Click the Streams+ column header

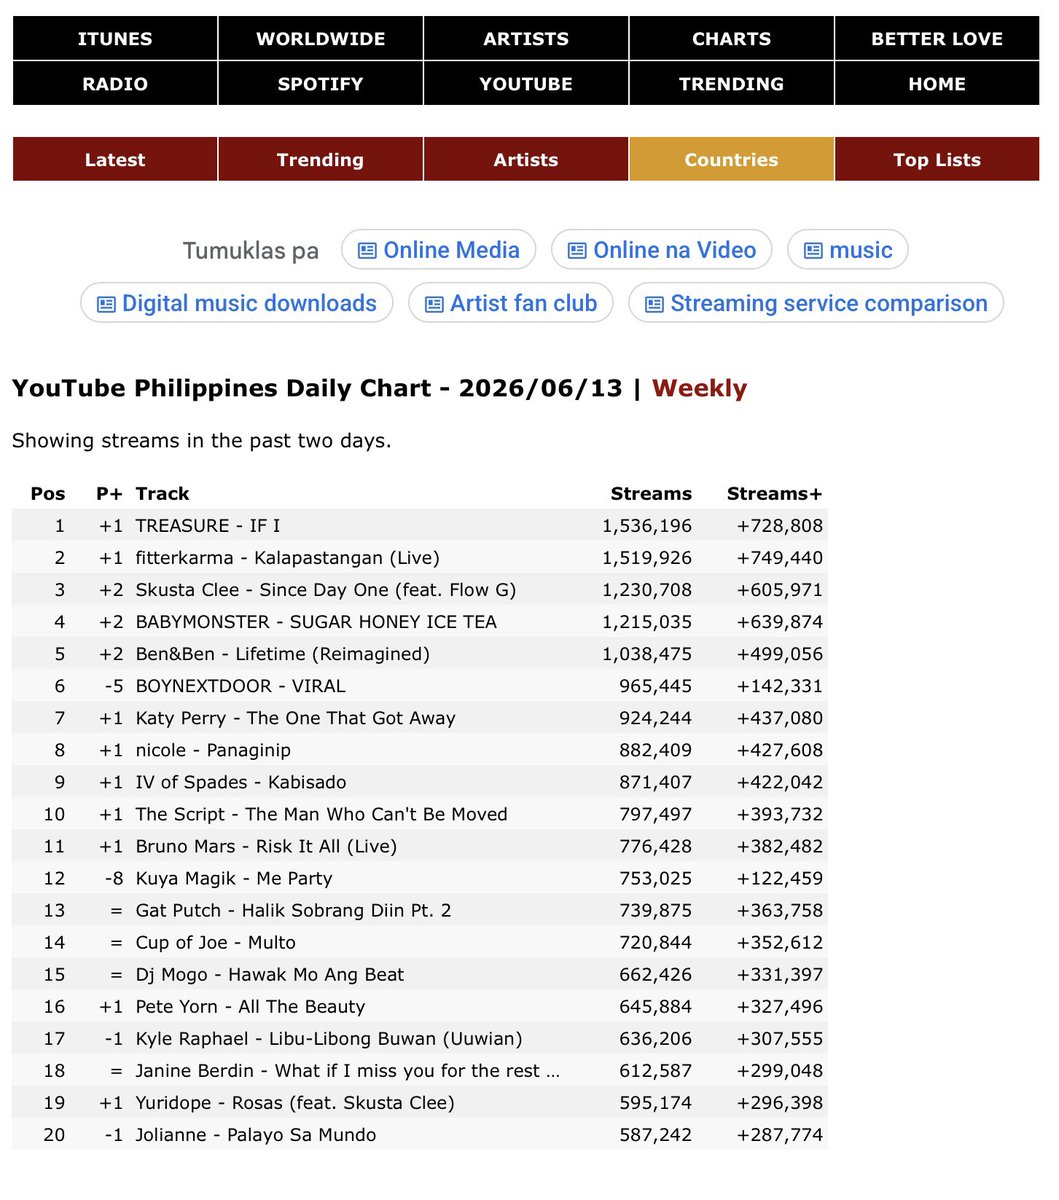click(x=775, y=494)
